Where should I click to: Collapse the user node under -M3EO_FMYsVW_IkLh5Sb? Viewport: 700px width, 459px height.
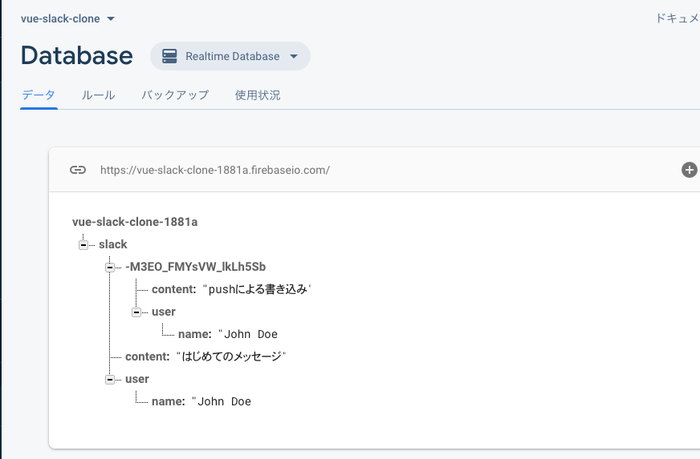[137, 312]
